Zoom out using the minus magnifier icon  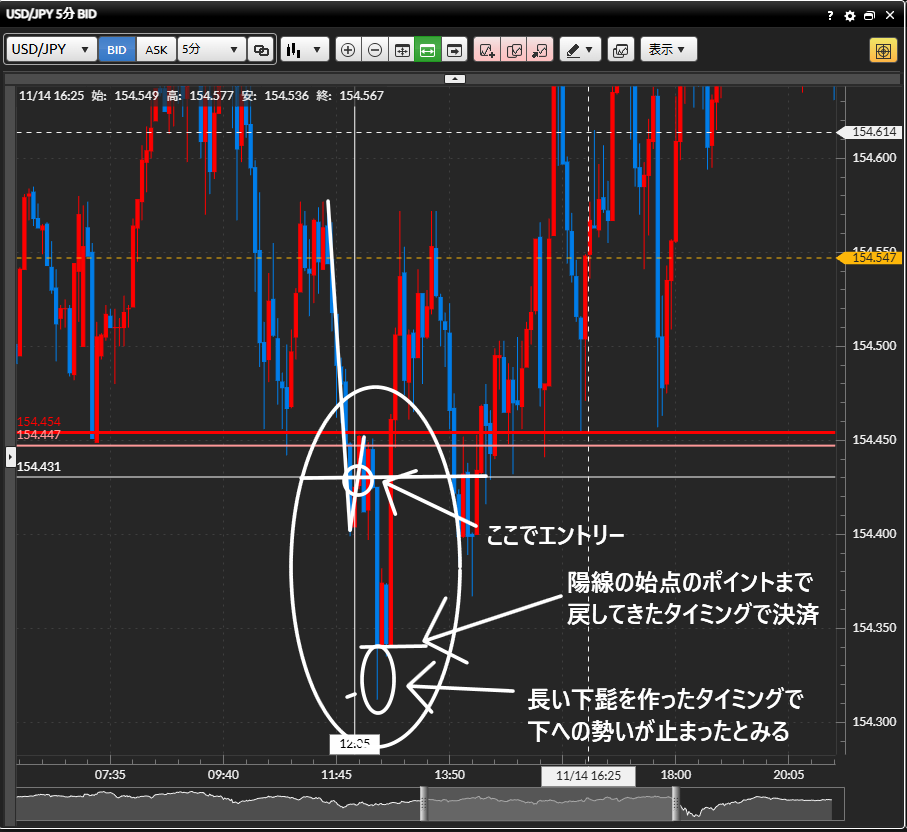(374, 50)
